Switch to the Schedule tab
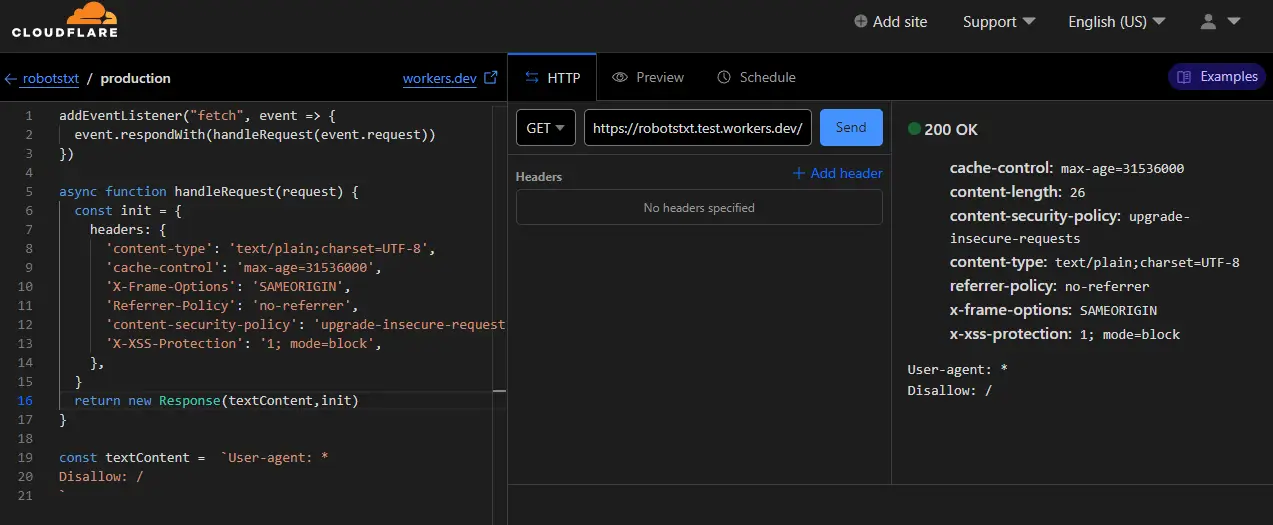The height and width of the screenshot is (525, 1273). [x=756, y=77]
